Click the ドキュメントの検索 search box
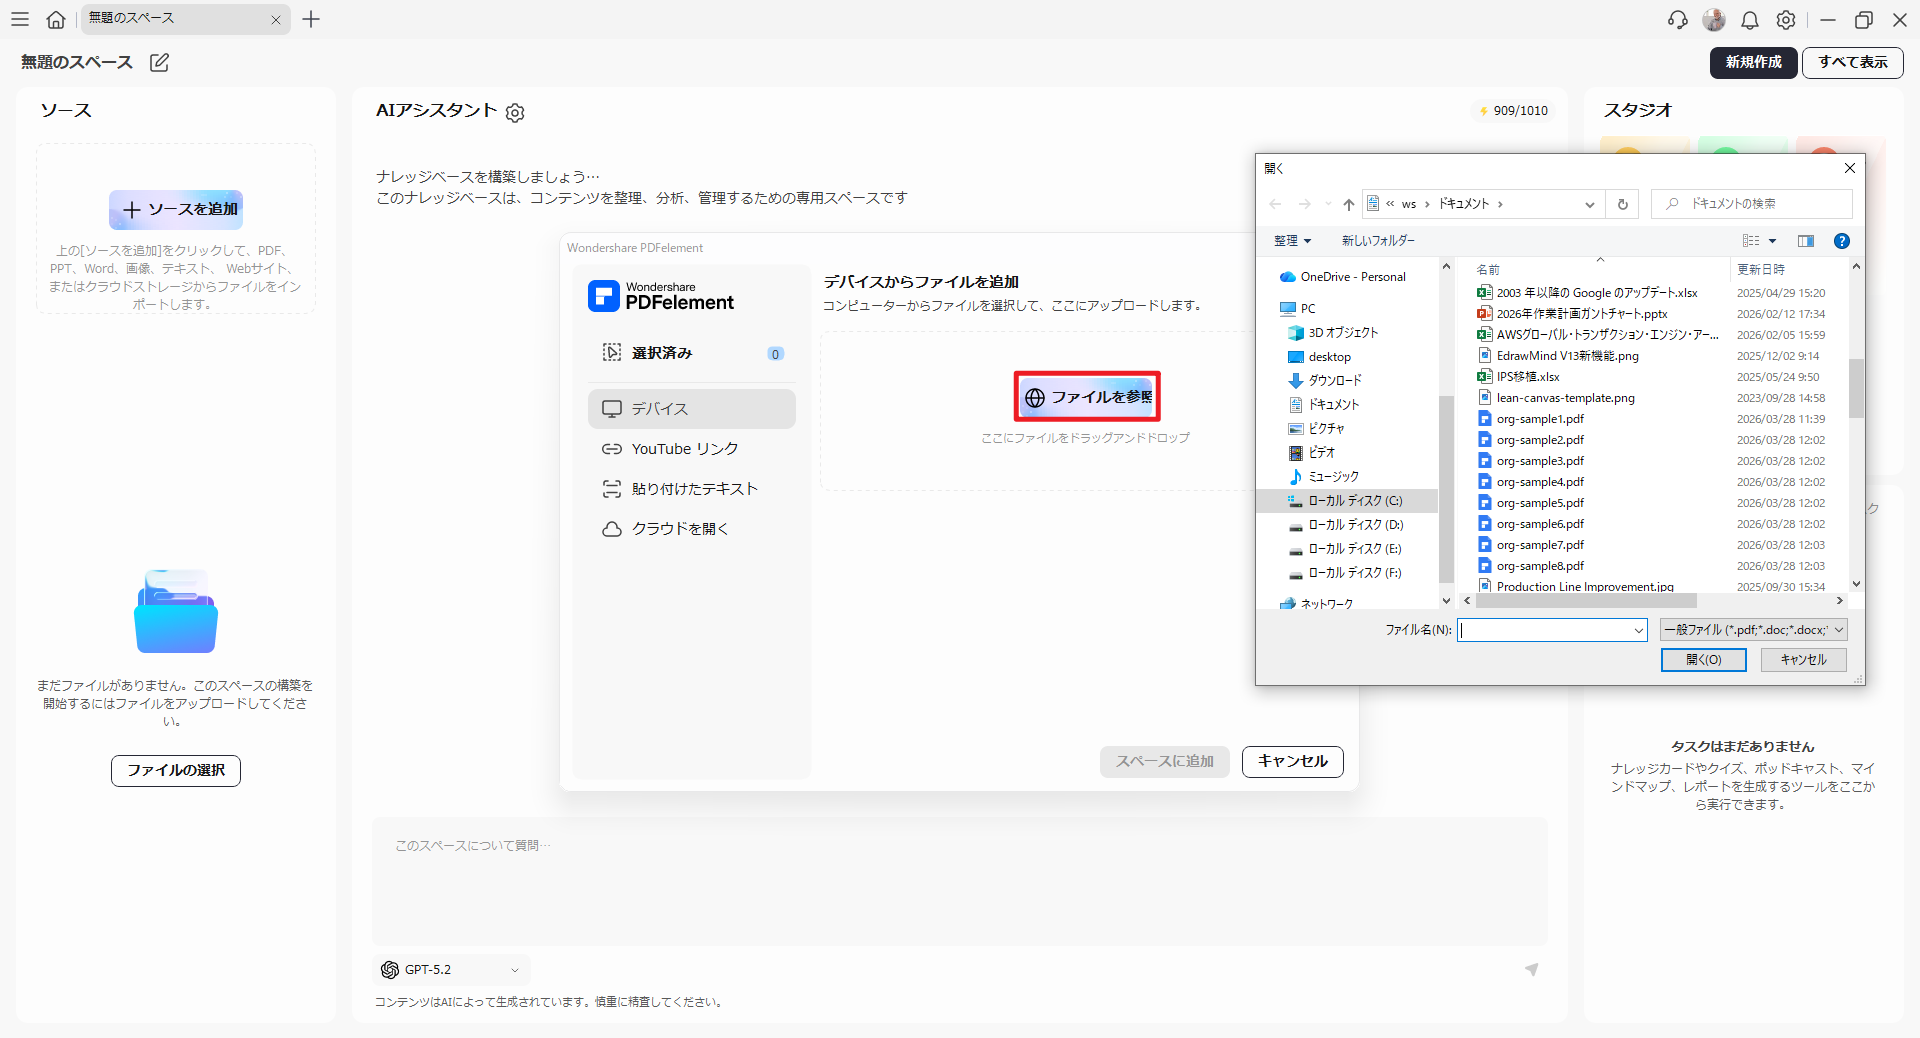Image resolution: width=1920 pixels, height=1038 pixels. tap(1752, 204)
